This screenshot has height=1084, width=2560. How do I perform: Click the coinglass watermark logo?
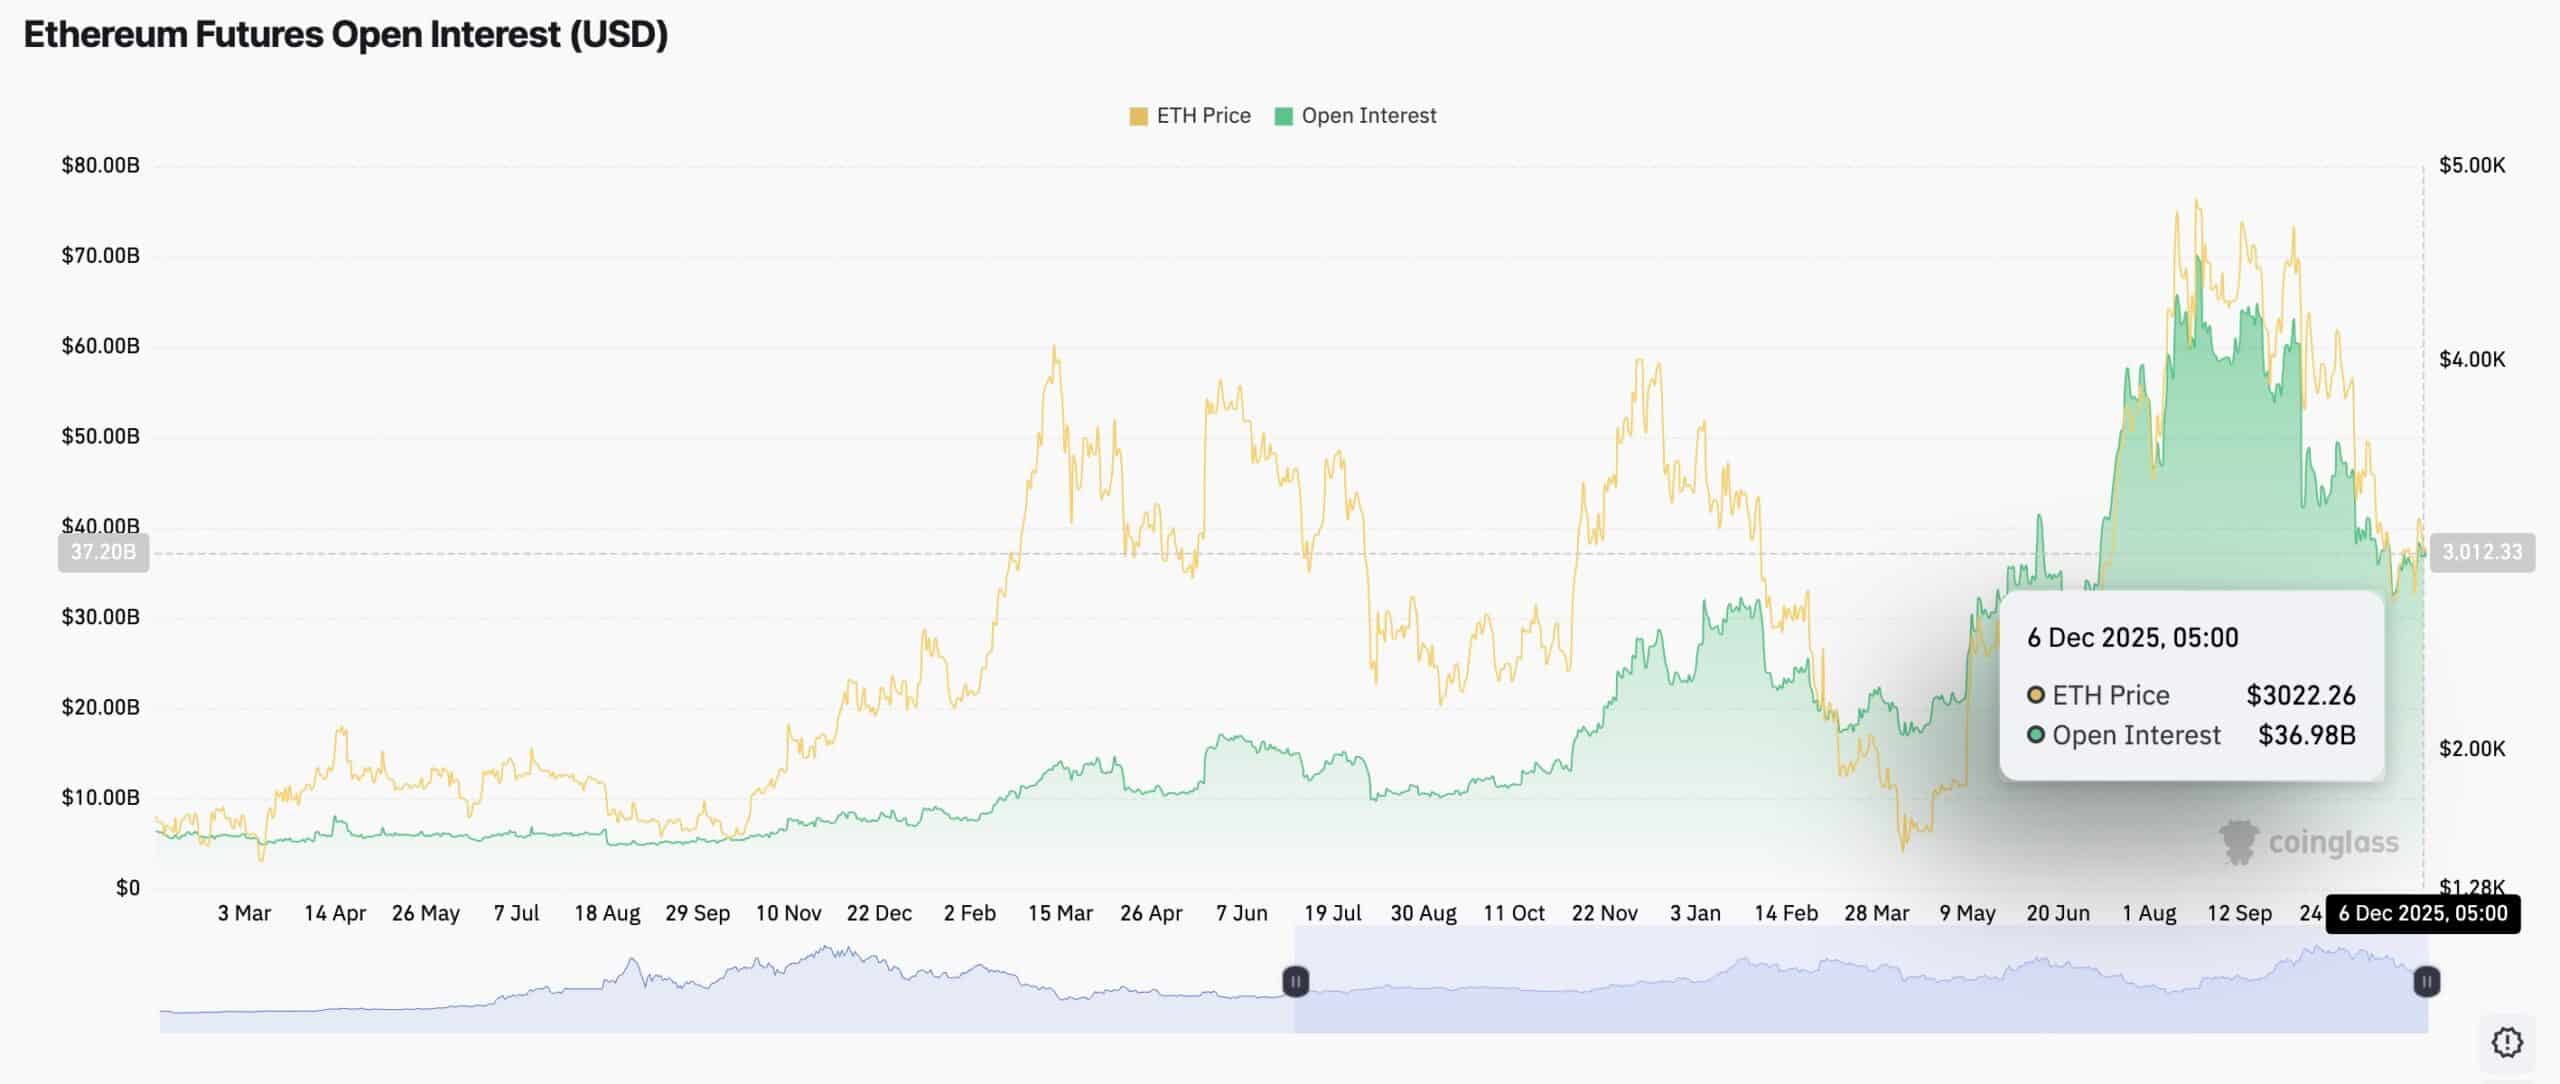(x=2300, y=842)
